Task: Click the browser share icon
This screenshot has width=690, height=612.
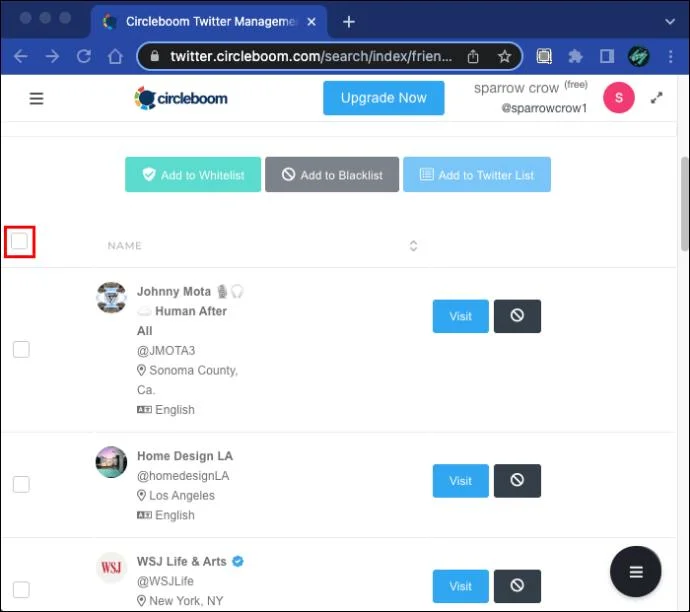Action: [x=473, y=56]
